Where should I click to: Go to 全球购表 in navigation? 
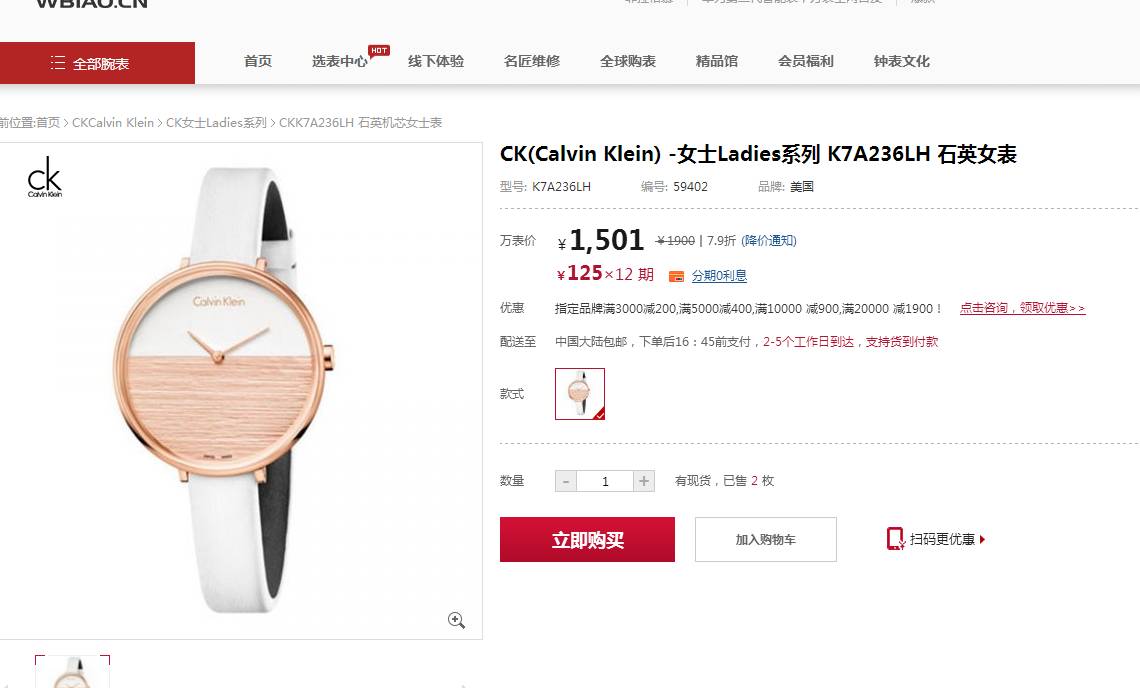click(627, 61)
